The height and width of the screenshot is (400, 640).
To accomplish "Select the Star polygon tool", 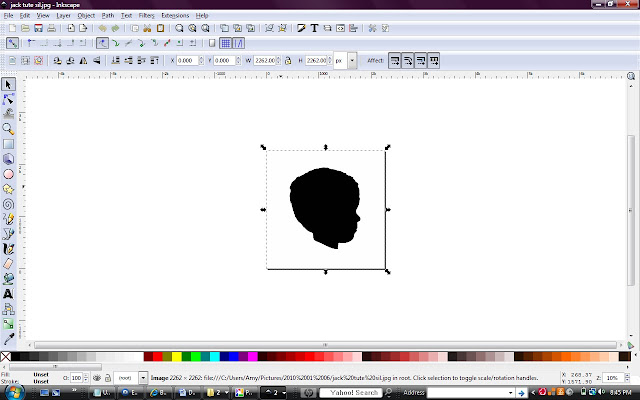I will point(8,189).
